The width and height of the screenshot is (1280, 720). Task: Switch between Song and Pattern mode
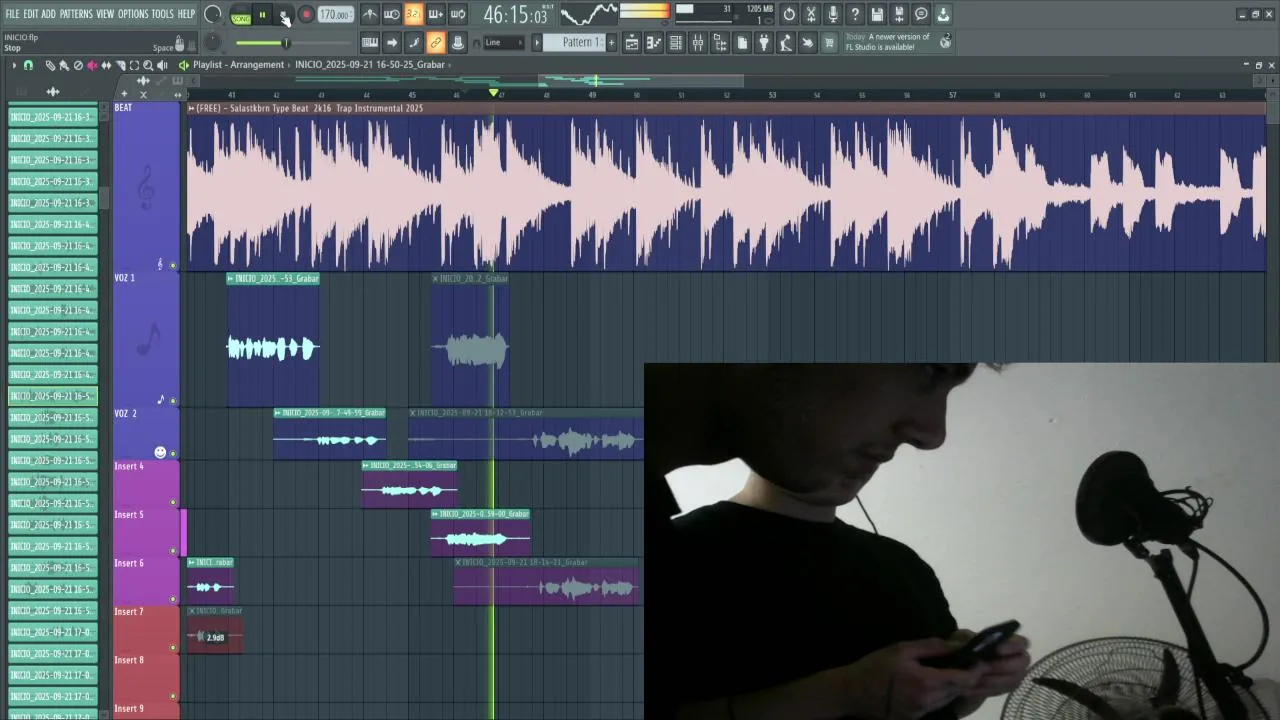tap(241, 15)
